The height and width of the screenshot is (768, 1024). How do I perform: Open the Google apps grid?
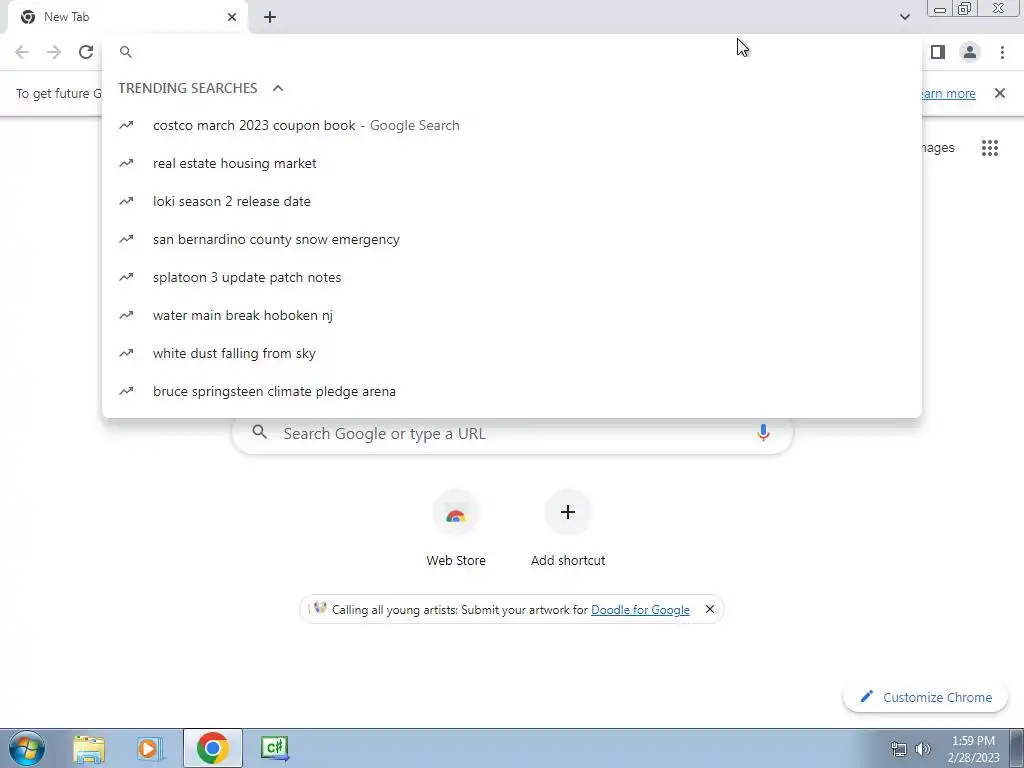point(989,148)
